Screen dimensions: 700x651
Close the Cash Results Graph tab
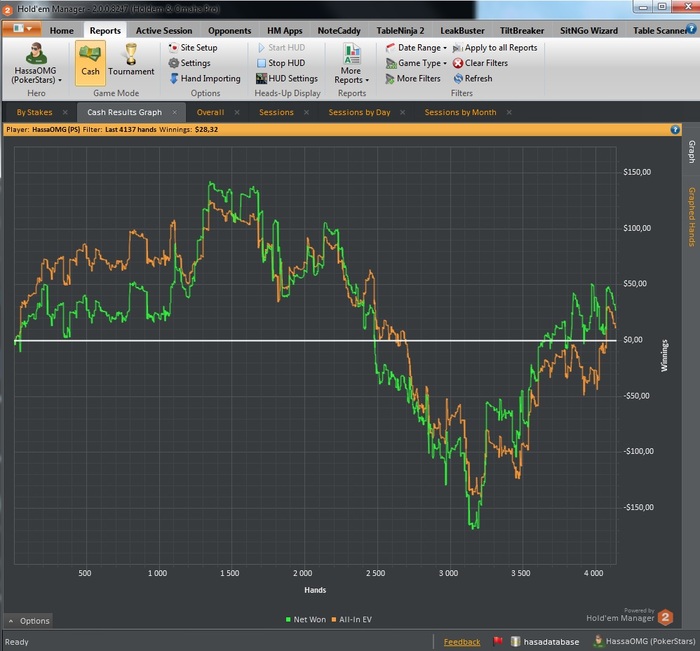tap(175, 112)
